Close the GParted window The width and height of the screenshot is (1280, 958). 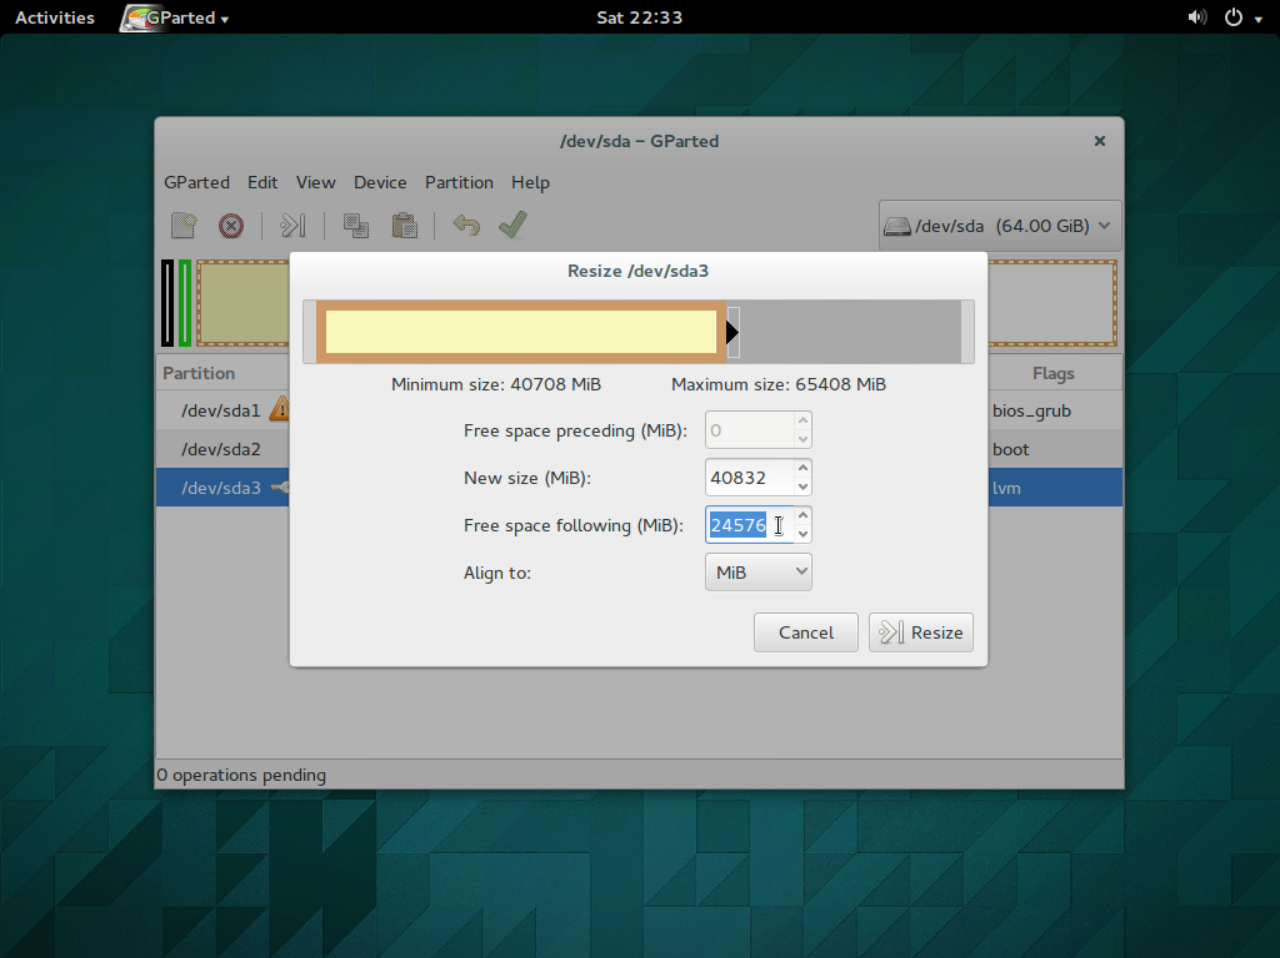(1099, 141)
